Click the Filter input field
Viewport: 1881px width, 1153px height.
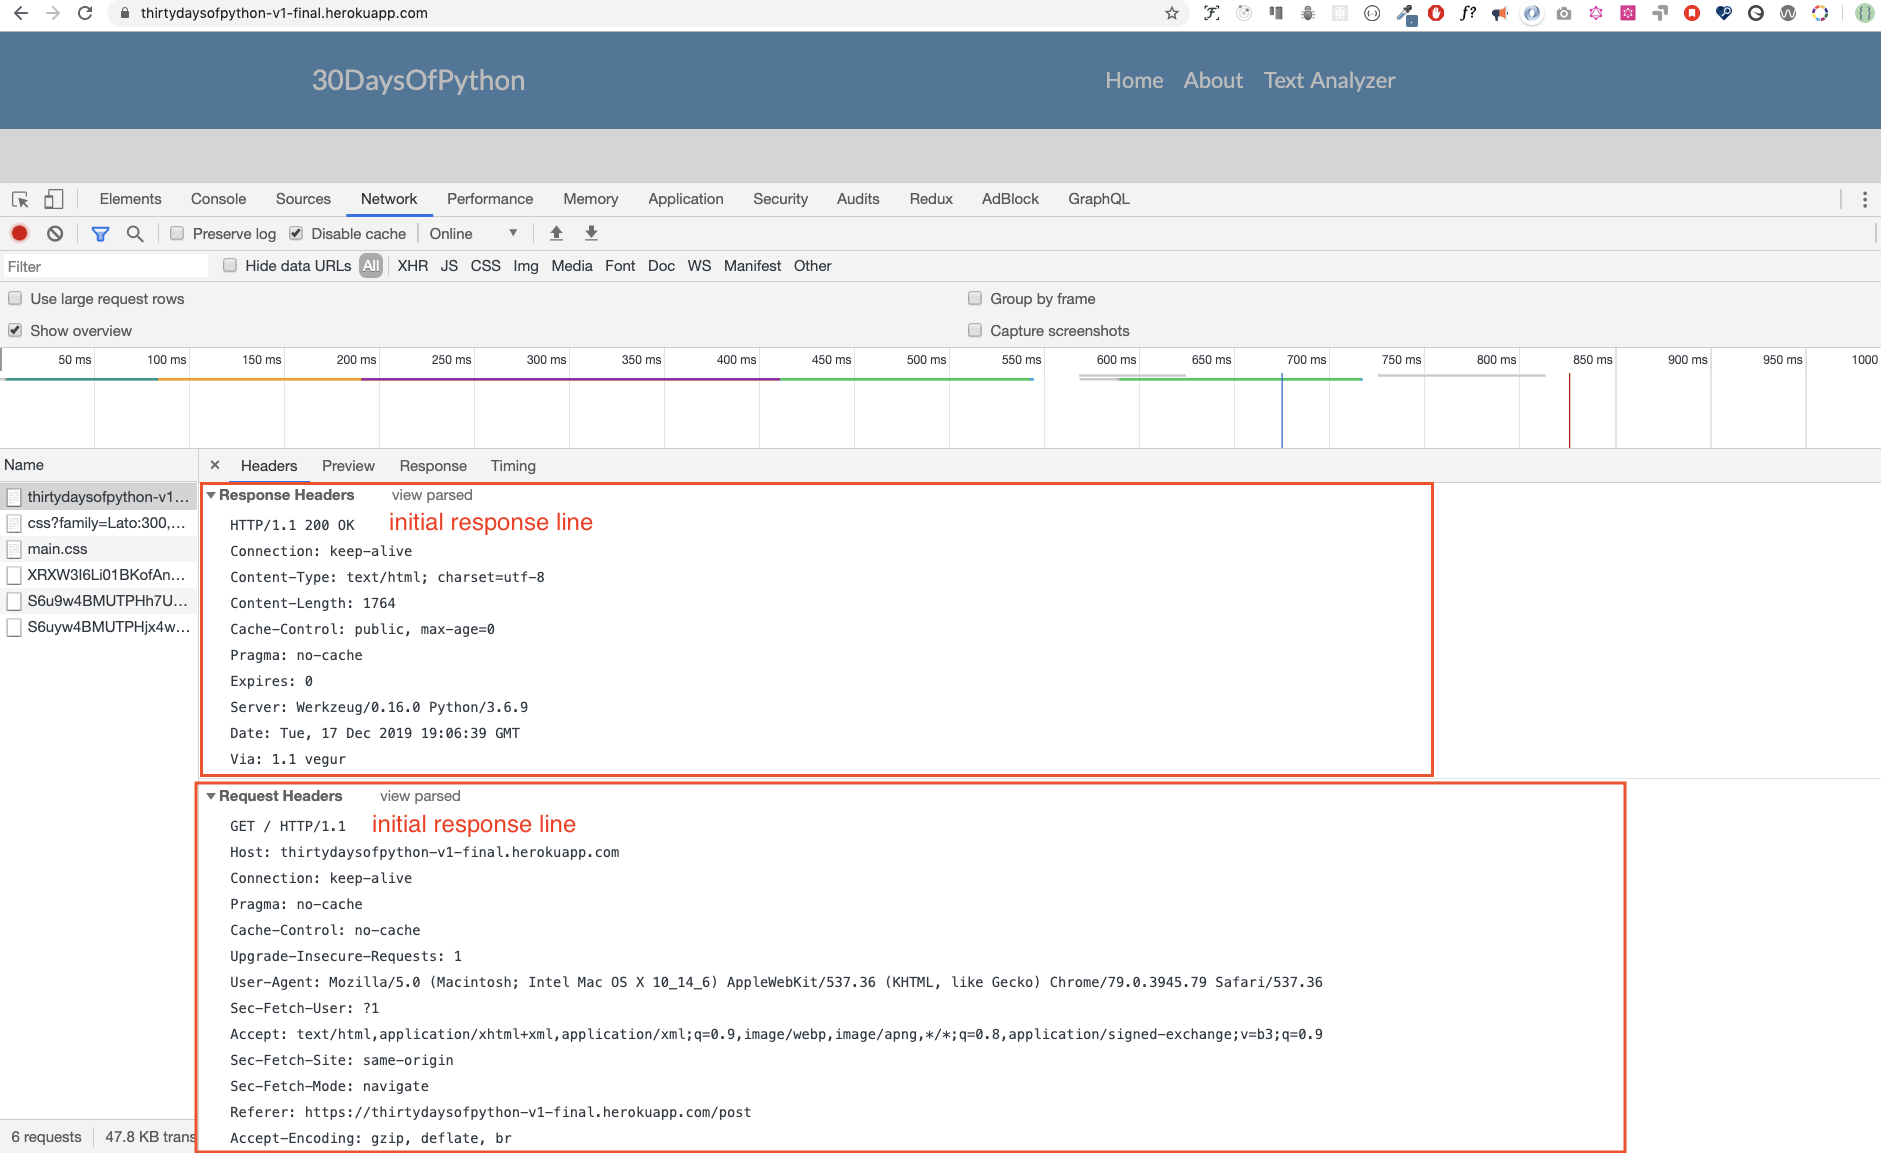[105, 266]
